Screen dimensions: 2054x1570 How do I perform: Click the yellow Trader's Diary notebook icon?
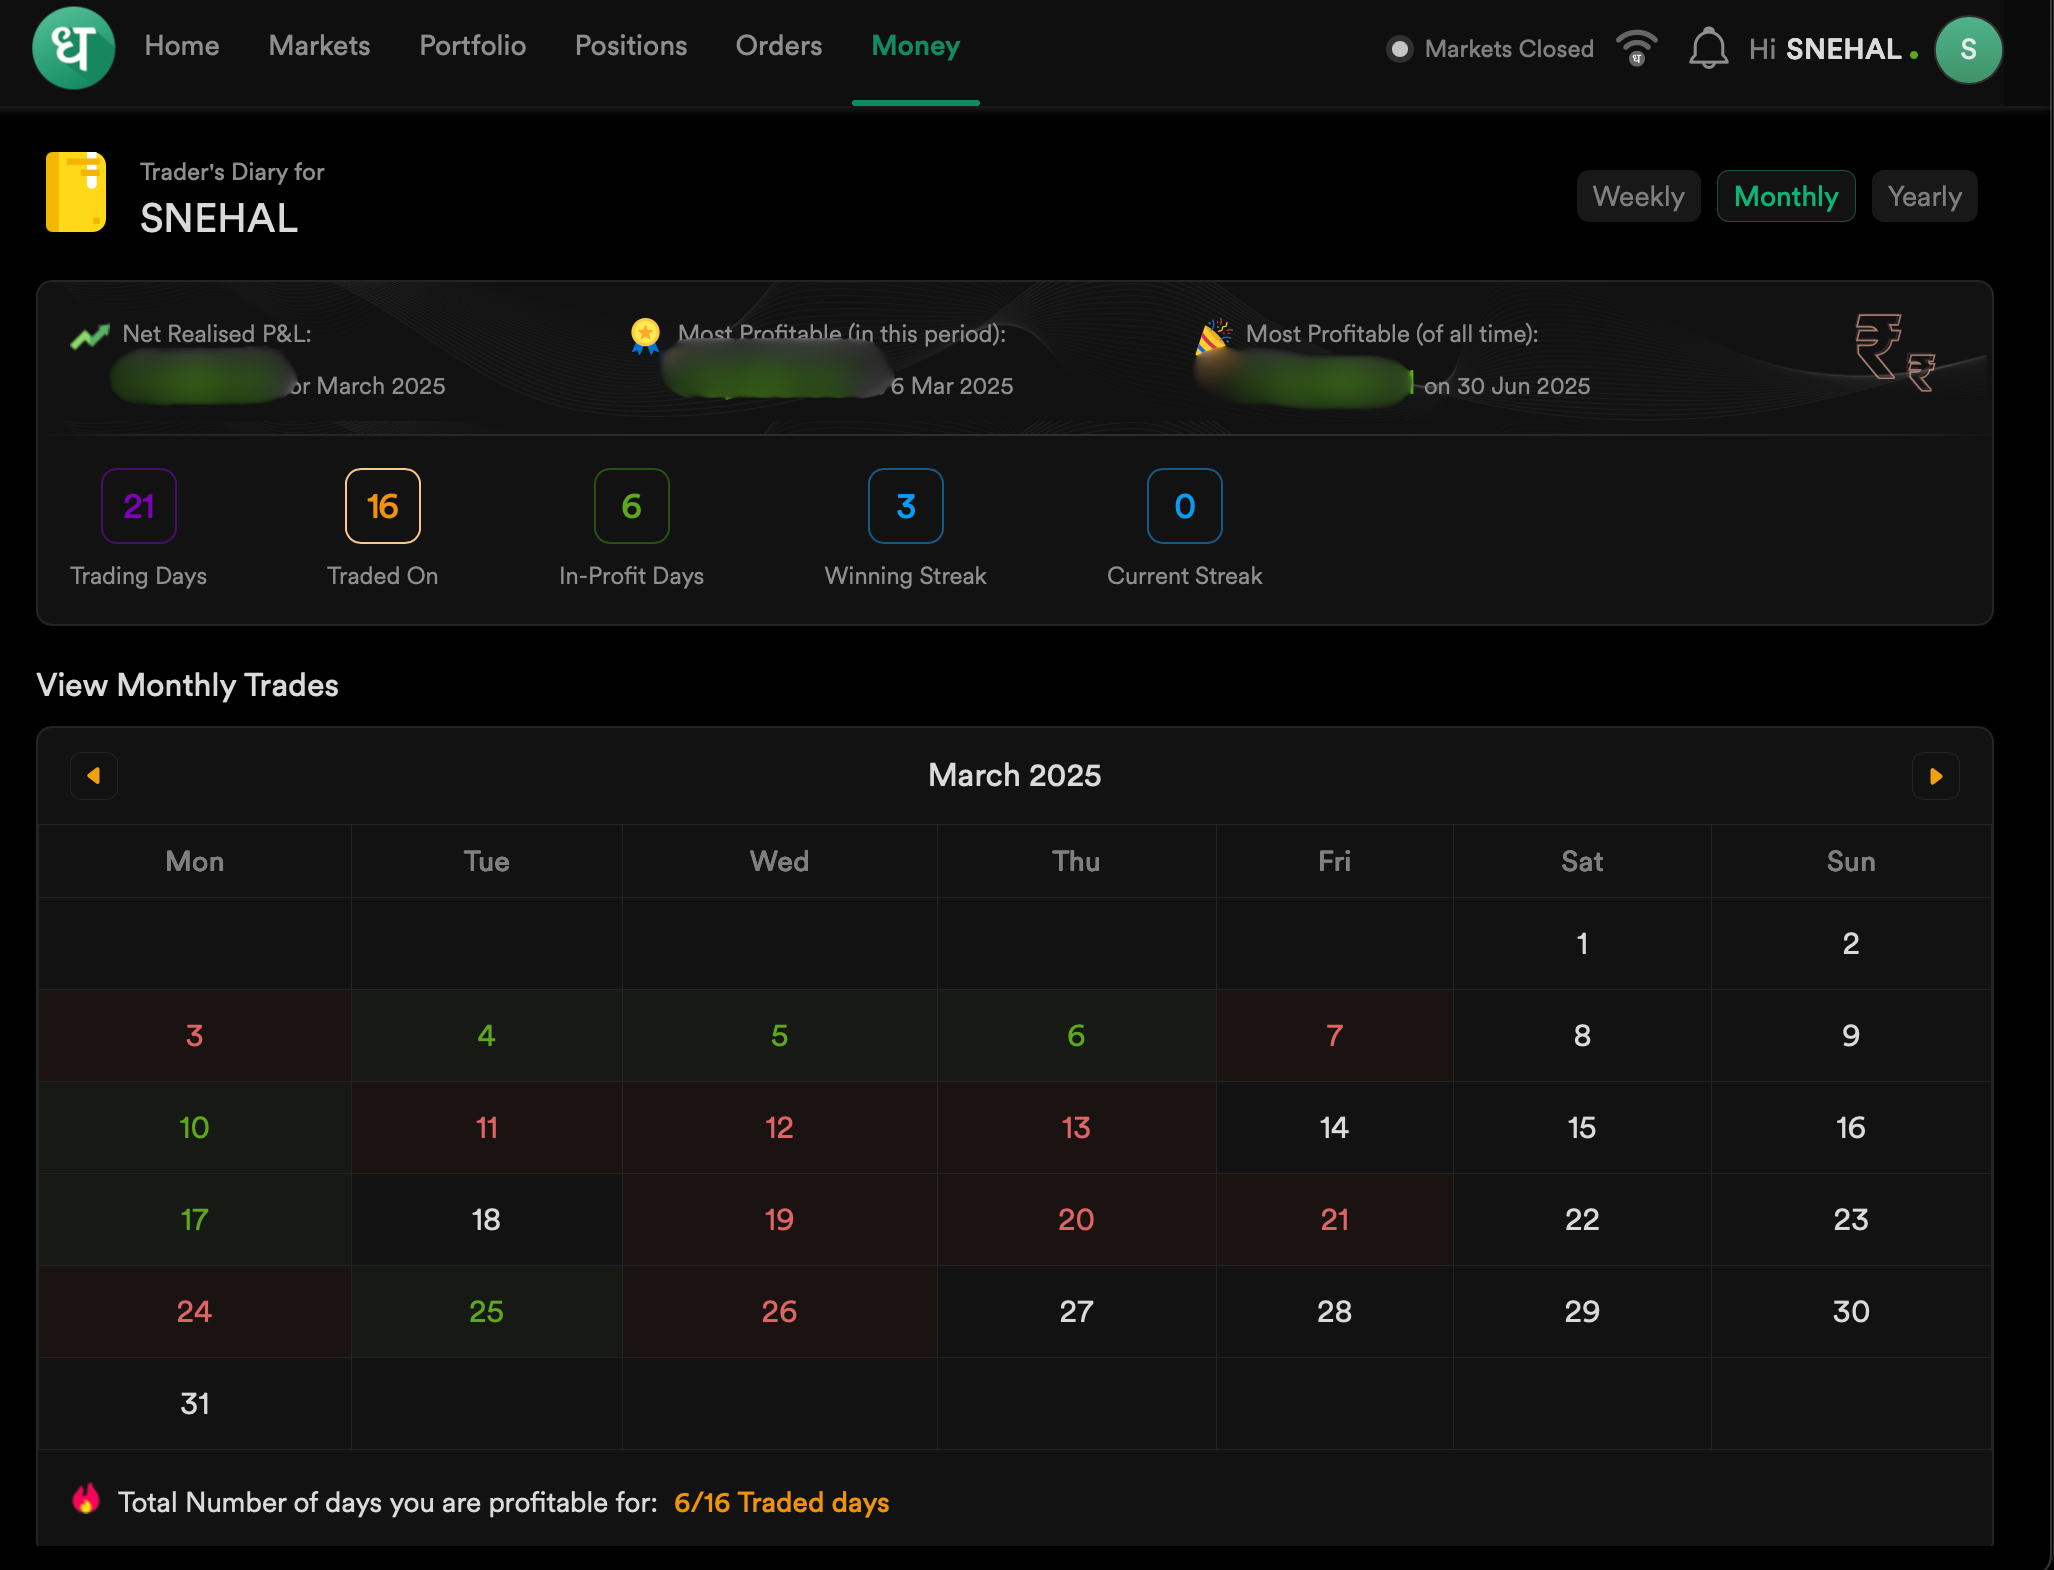point(76,192)
